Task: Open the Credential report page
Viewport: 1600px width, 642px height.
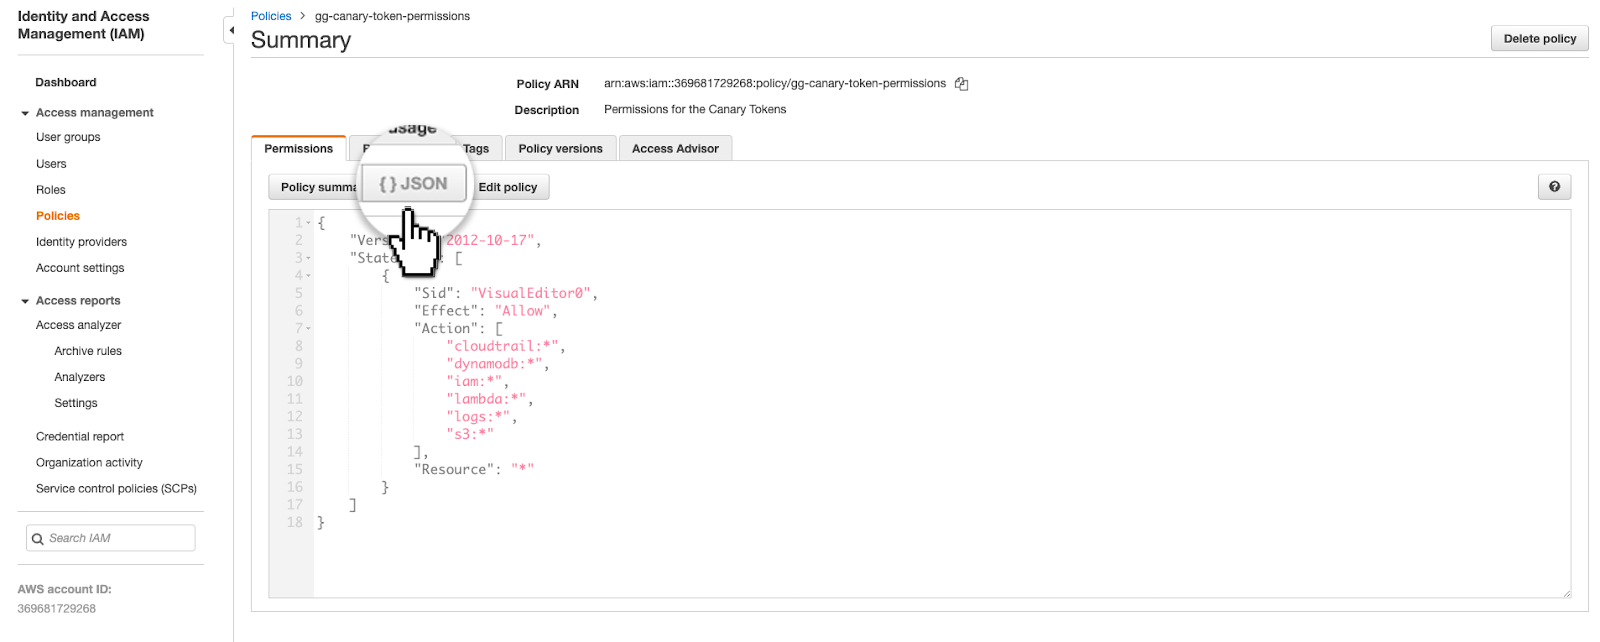Action: [80, 437]
